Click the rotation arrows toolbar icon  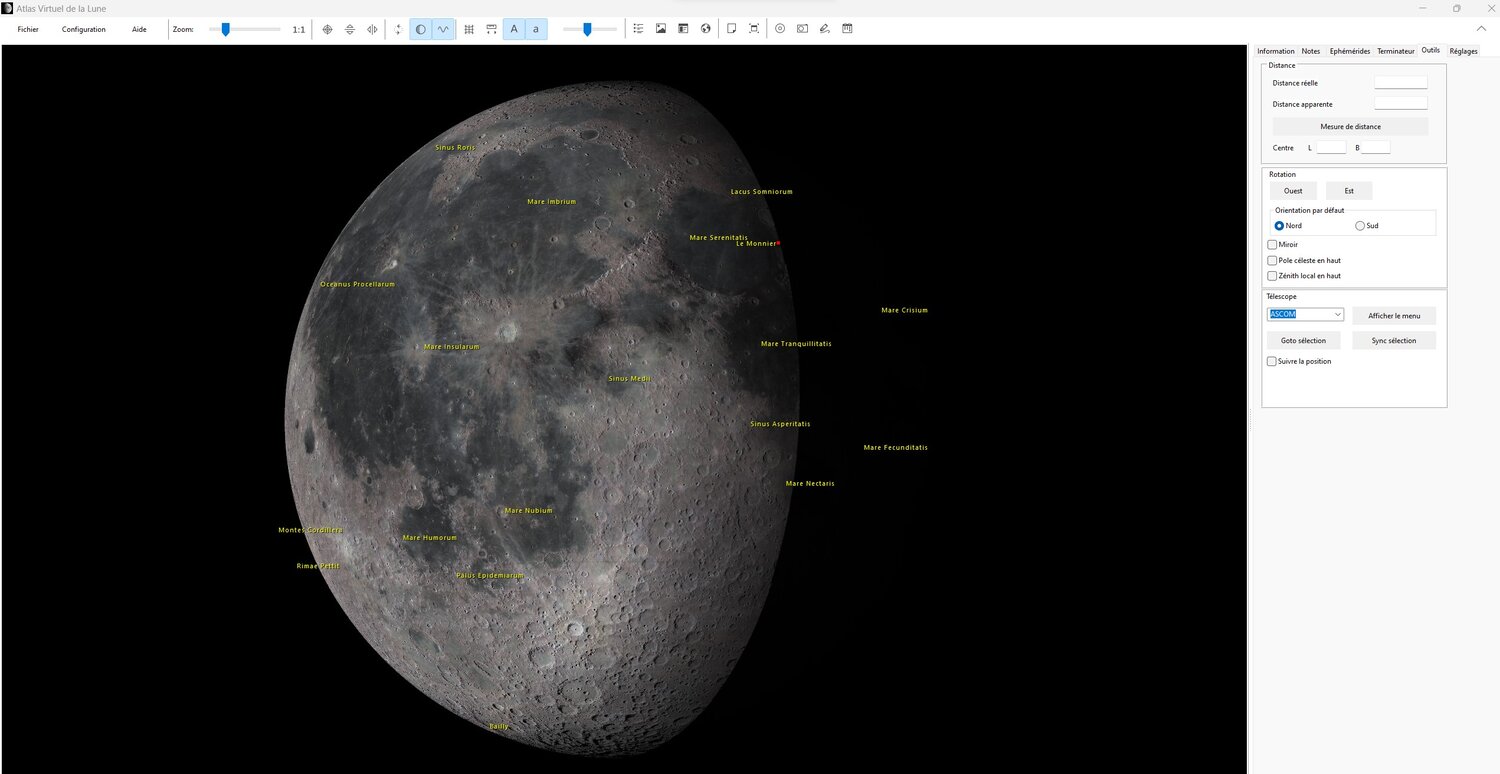click(x=398, y=29)
